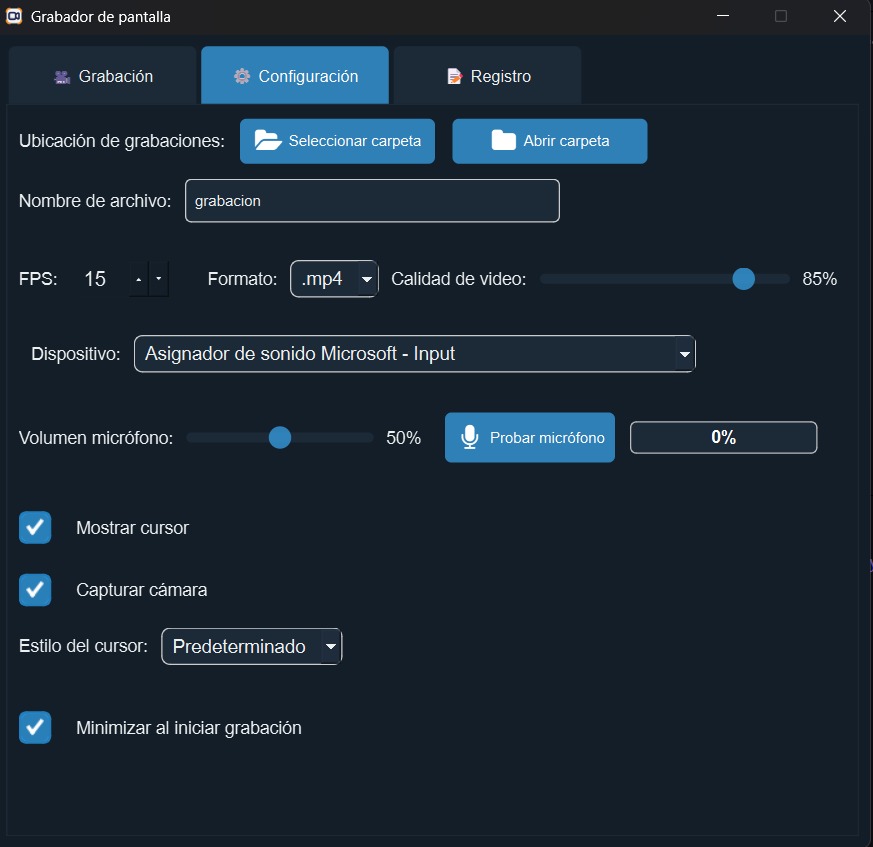This screenshot has width=873, height=847.
Task: Click the Volumen micrófono slider handle
Action: tap(280, 438)
